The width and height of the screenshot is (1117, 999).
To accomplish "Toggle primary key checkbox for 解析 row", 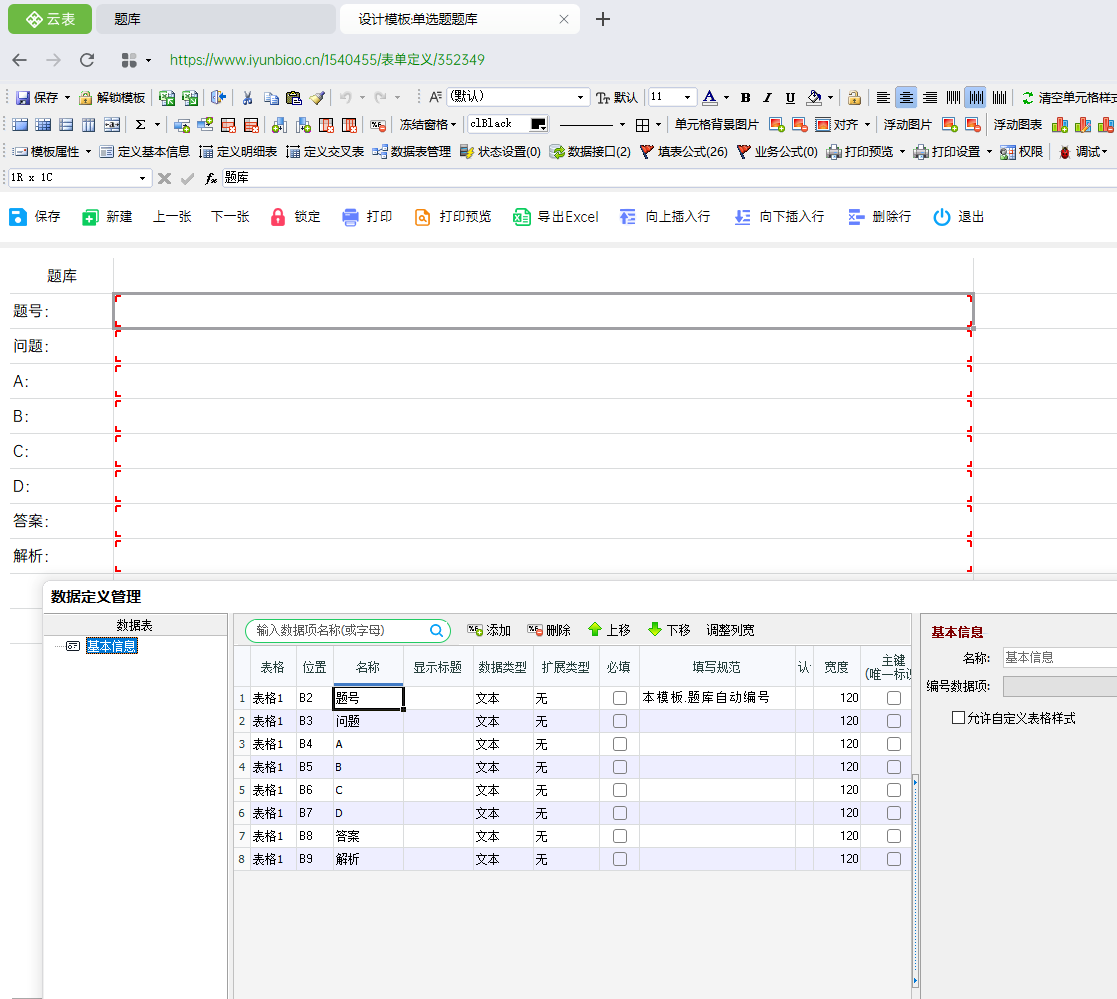I will [893, 859].
